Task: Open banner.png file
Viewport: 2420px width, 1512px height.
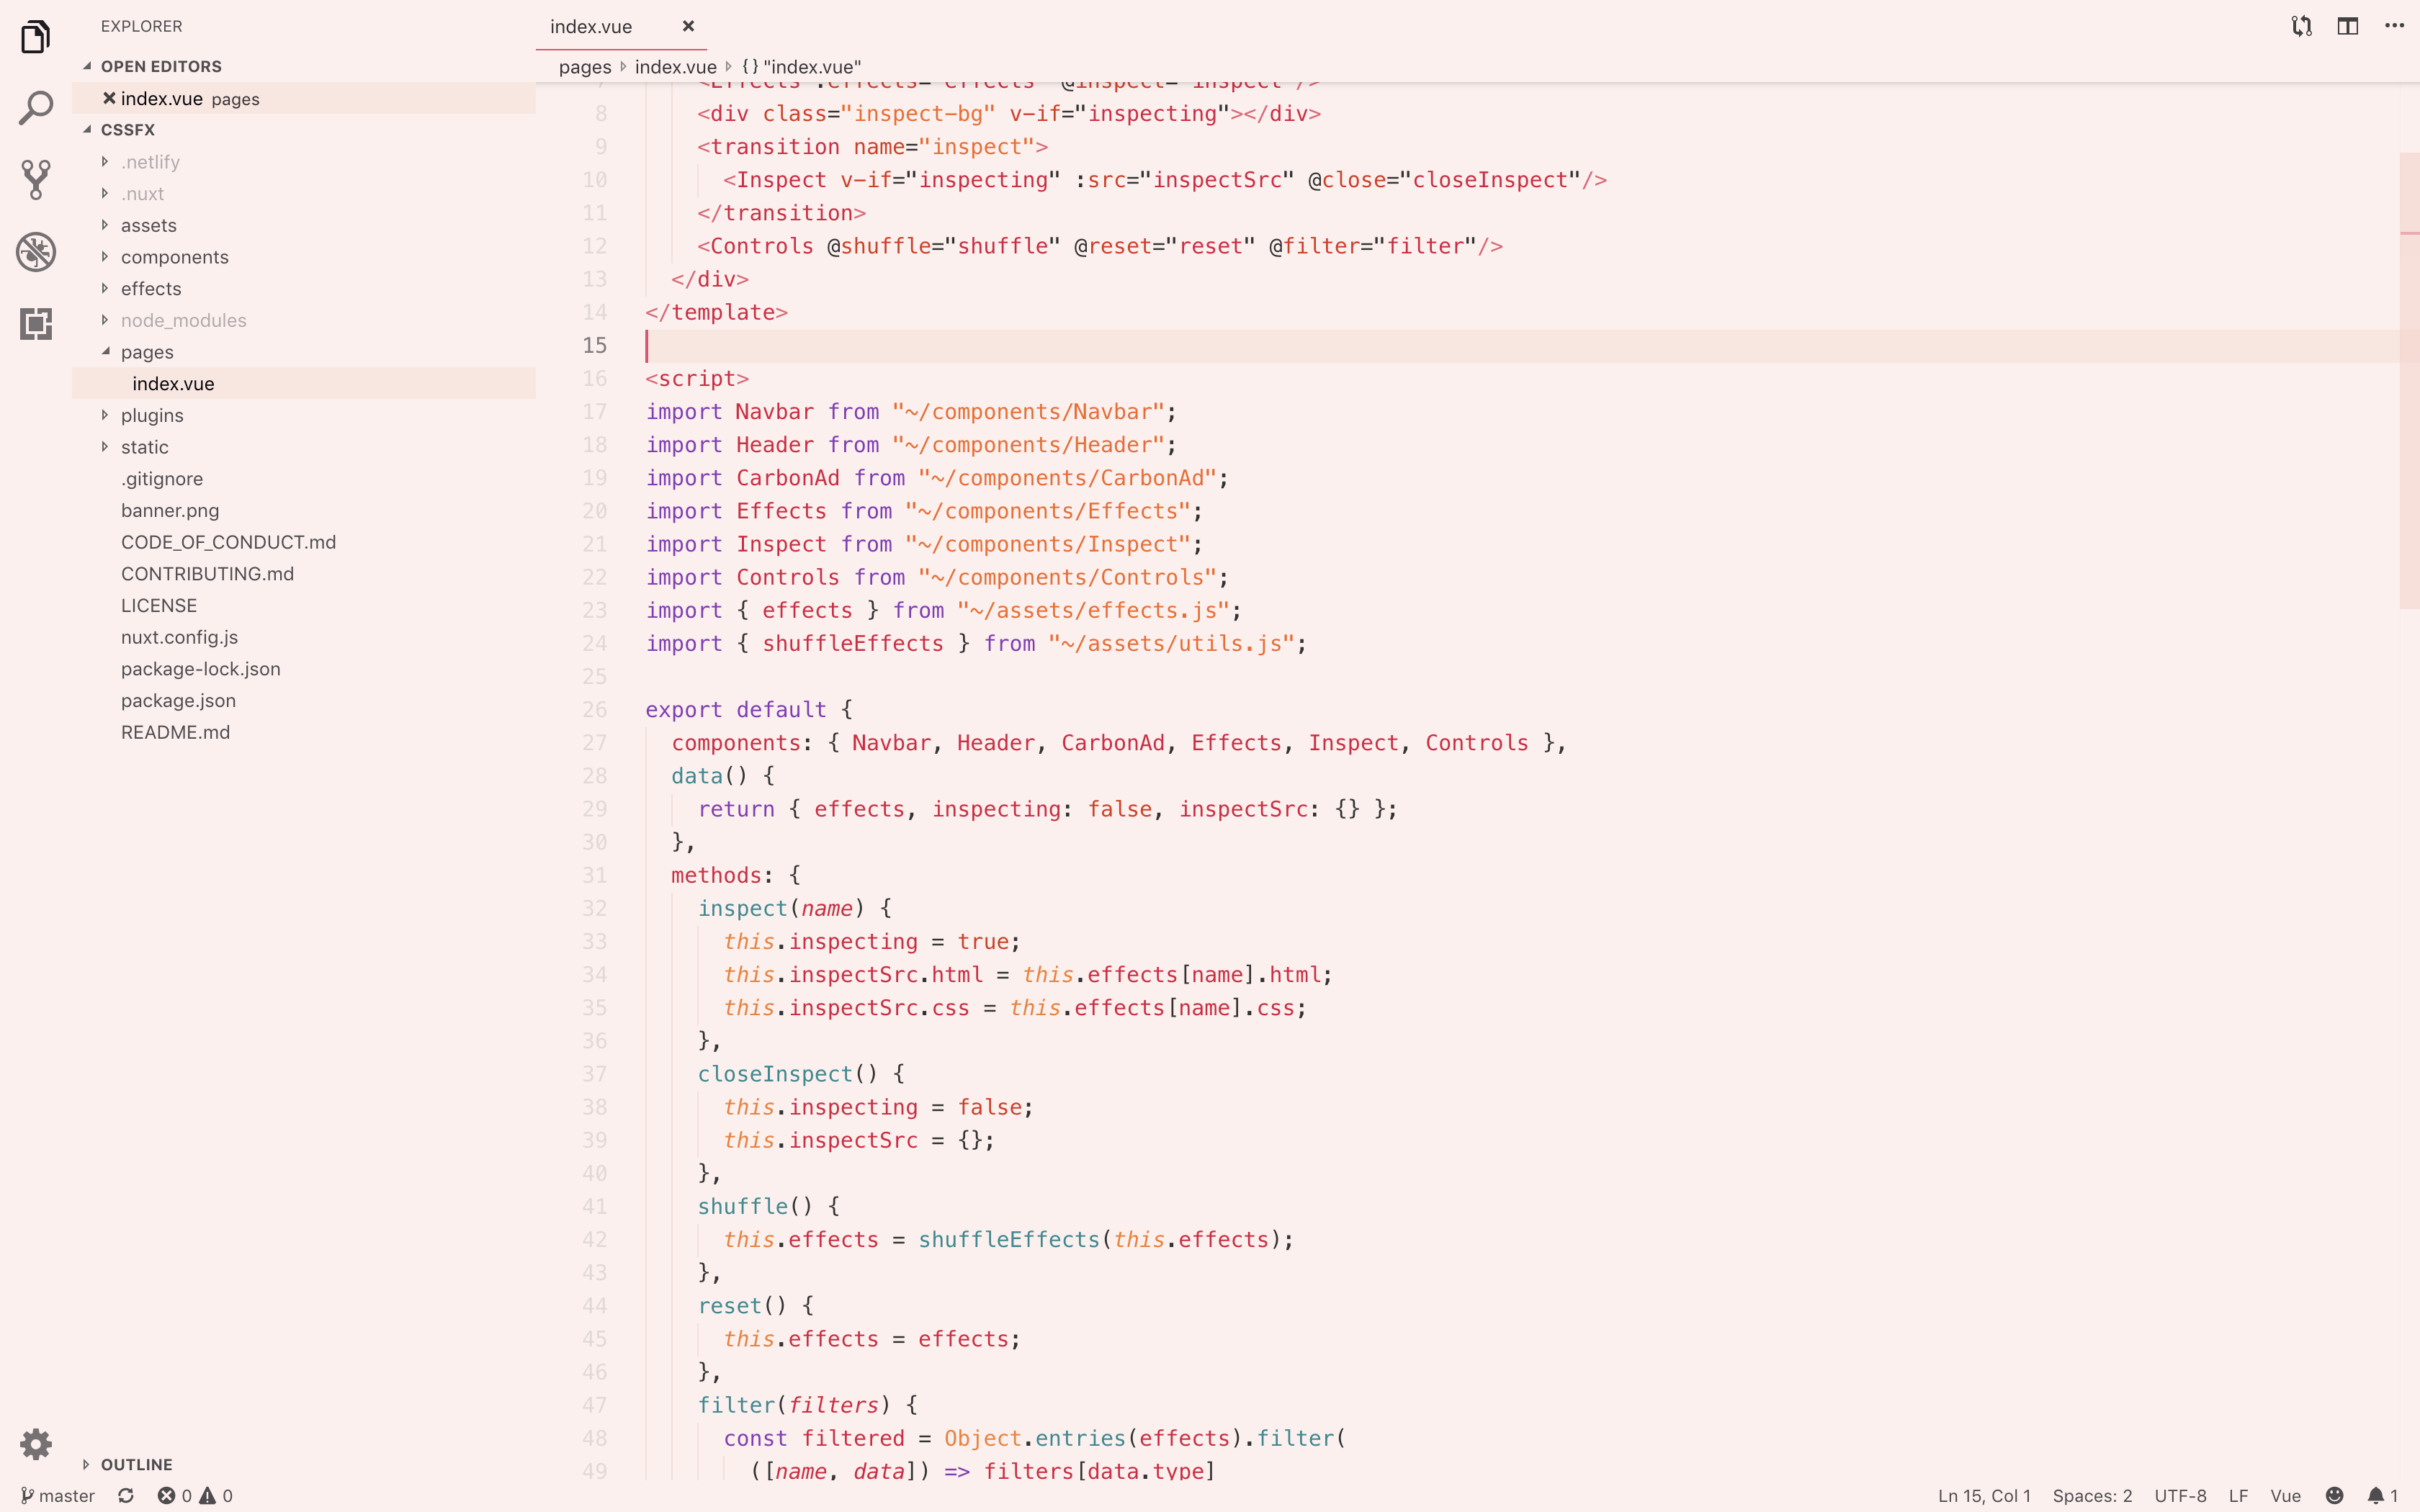Action: point(304,510)
